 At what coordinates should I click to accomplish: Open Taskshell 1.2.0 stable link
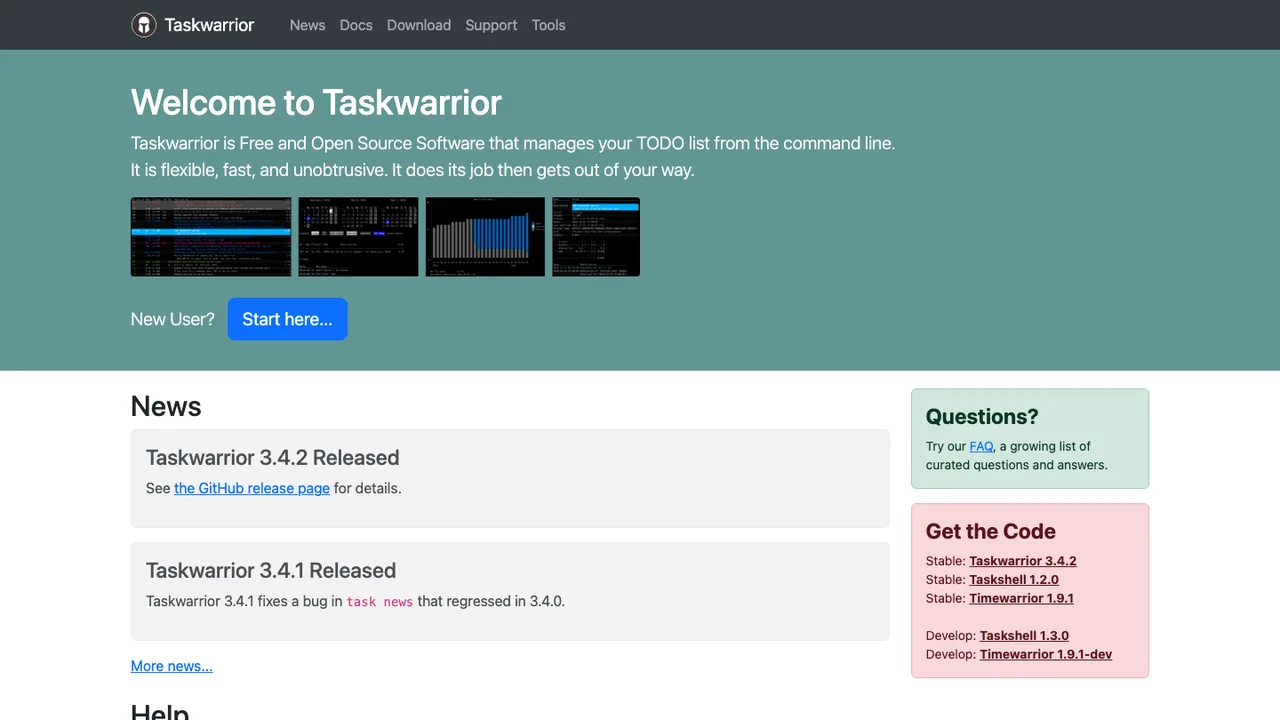1014,579
